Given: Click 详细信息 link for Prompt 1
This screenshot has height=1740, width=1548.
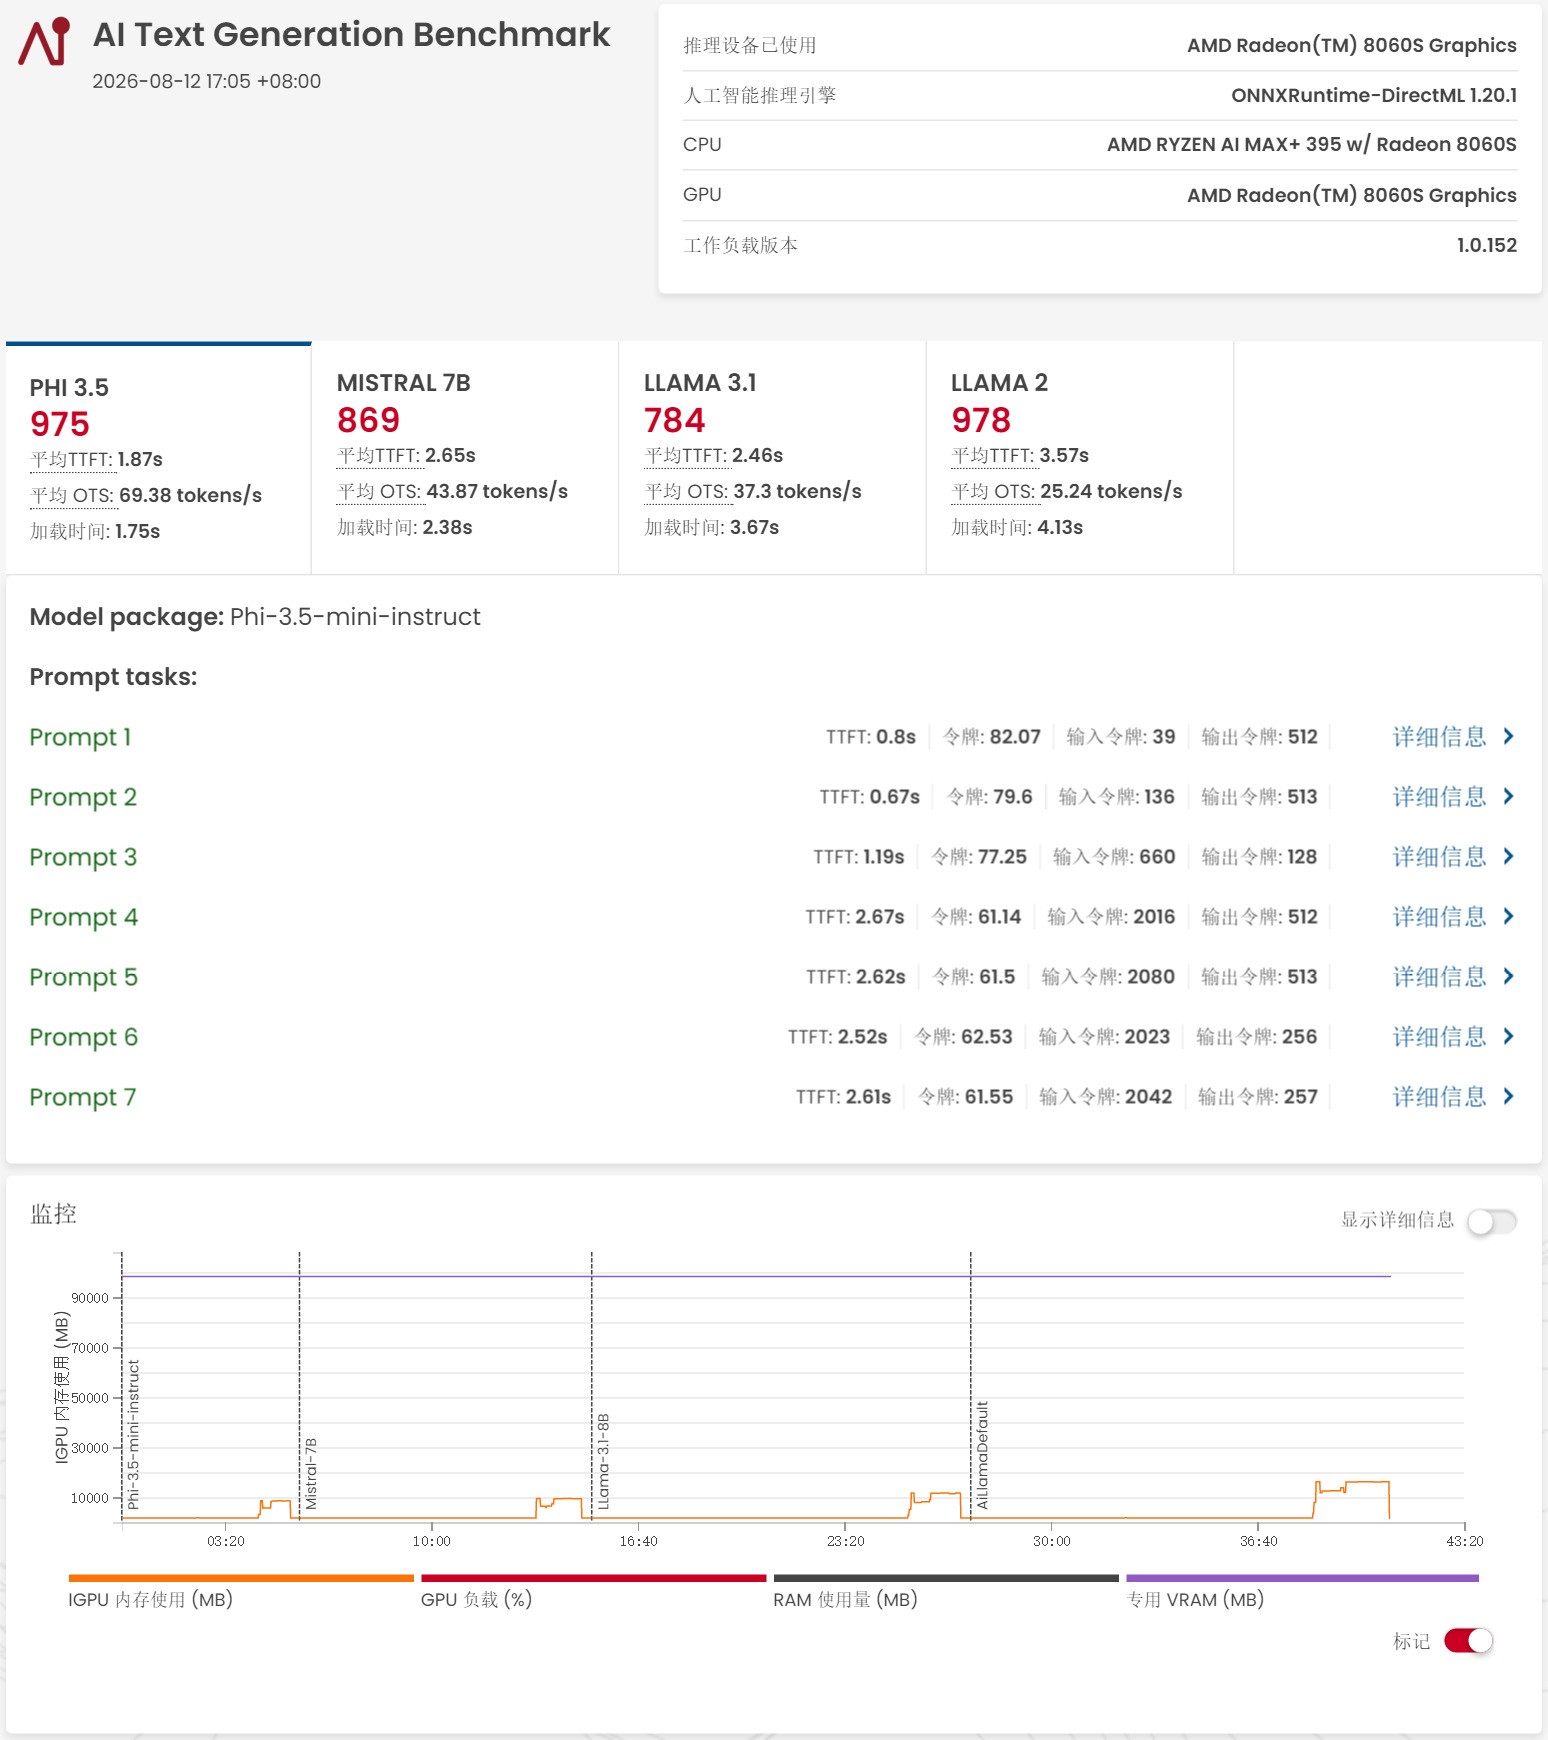Looking at the screenshot, I should tap(1439, 737).
